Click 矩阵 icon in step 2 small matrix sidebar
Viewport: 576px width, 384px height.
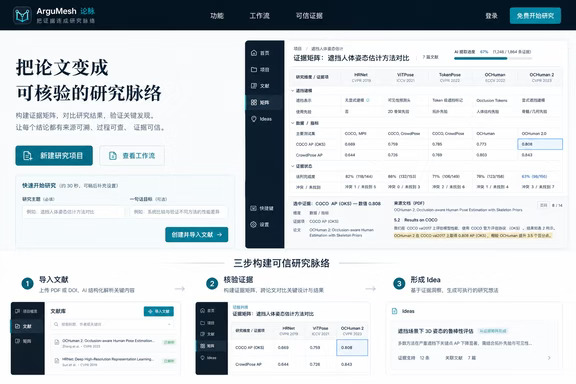point(202,346)
